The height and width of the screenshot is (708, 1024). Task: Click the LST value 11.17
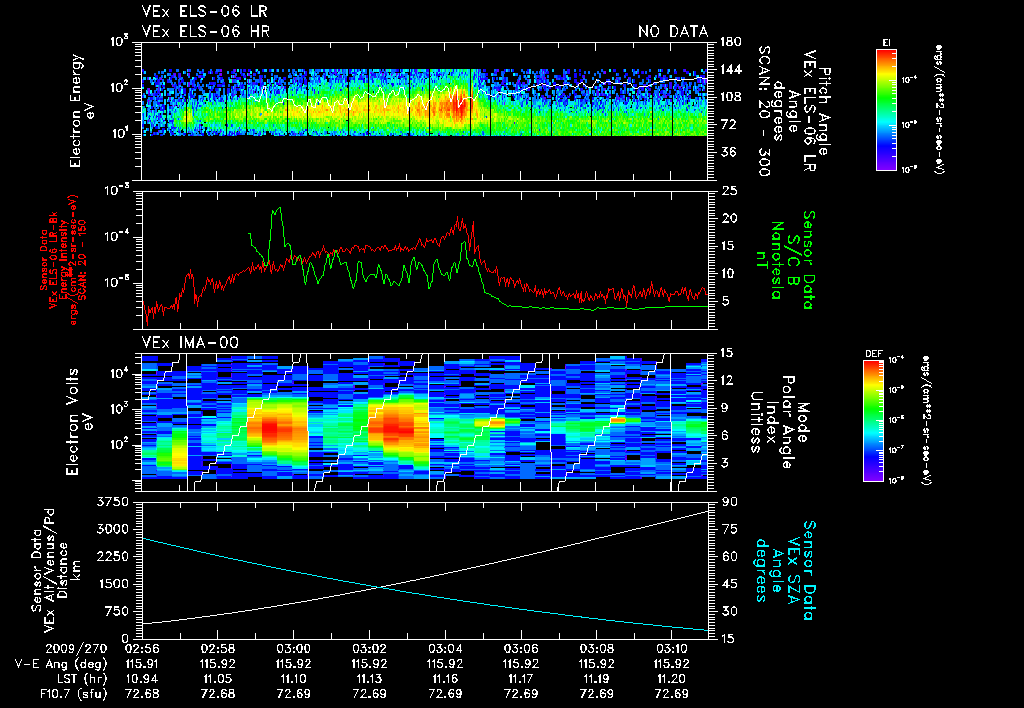tap(520, 679)
